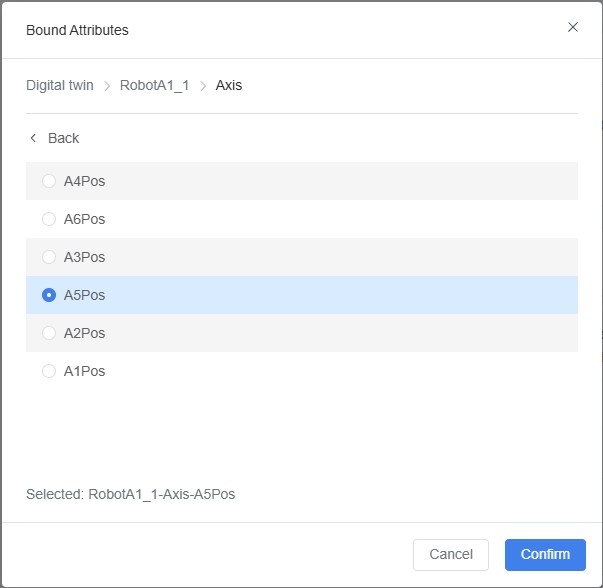
Task: Navigate to RobotA1_1 breadcrumb level
Action: pos(153,85)
